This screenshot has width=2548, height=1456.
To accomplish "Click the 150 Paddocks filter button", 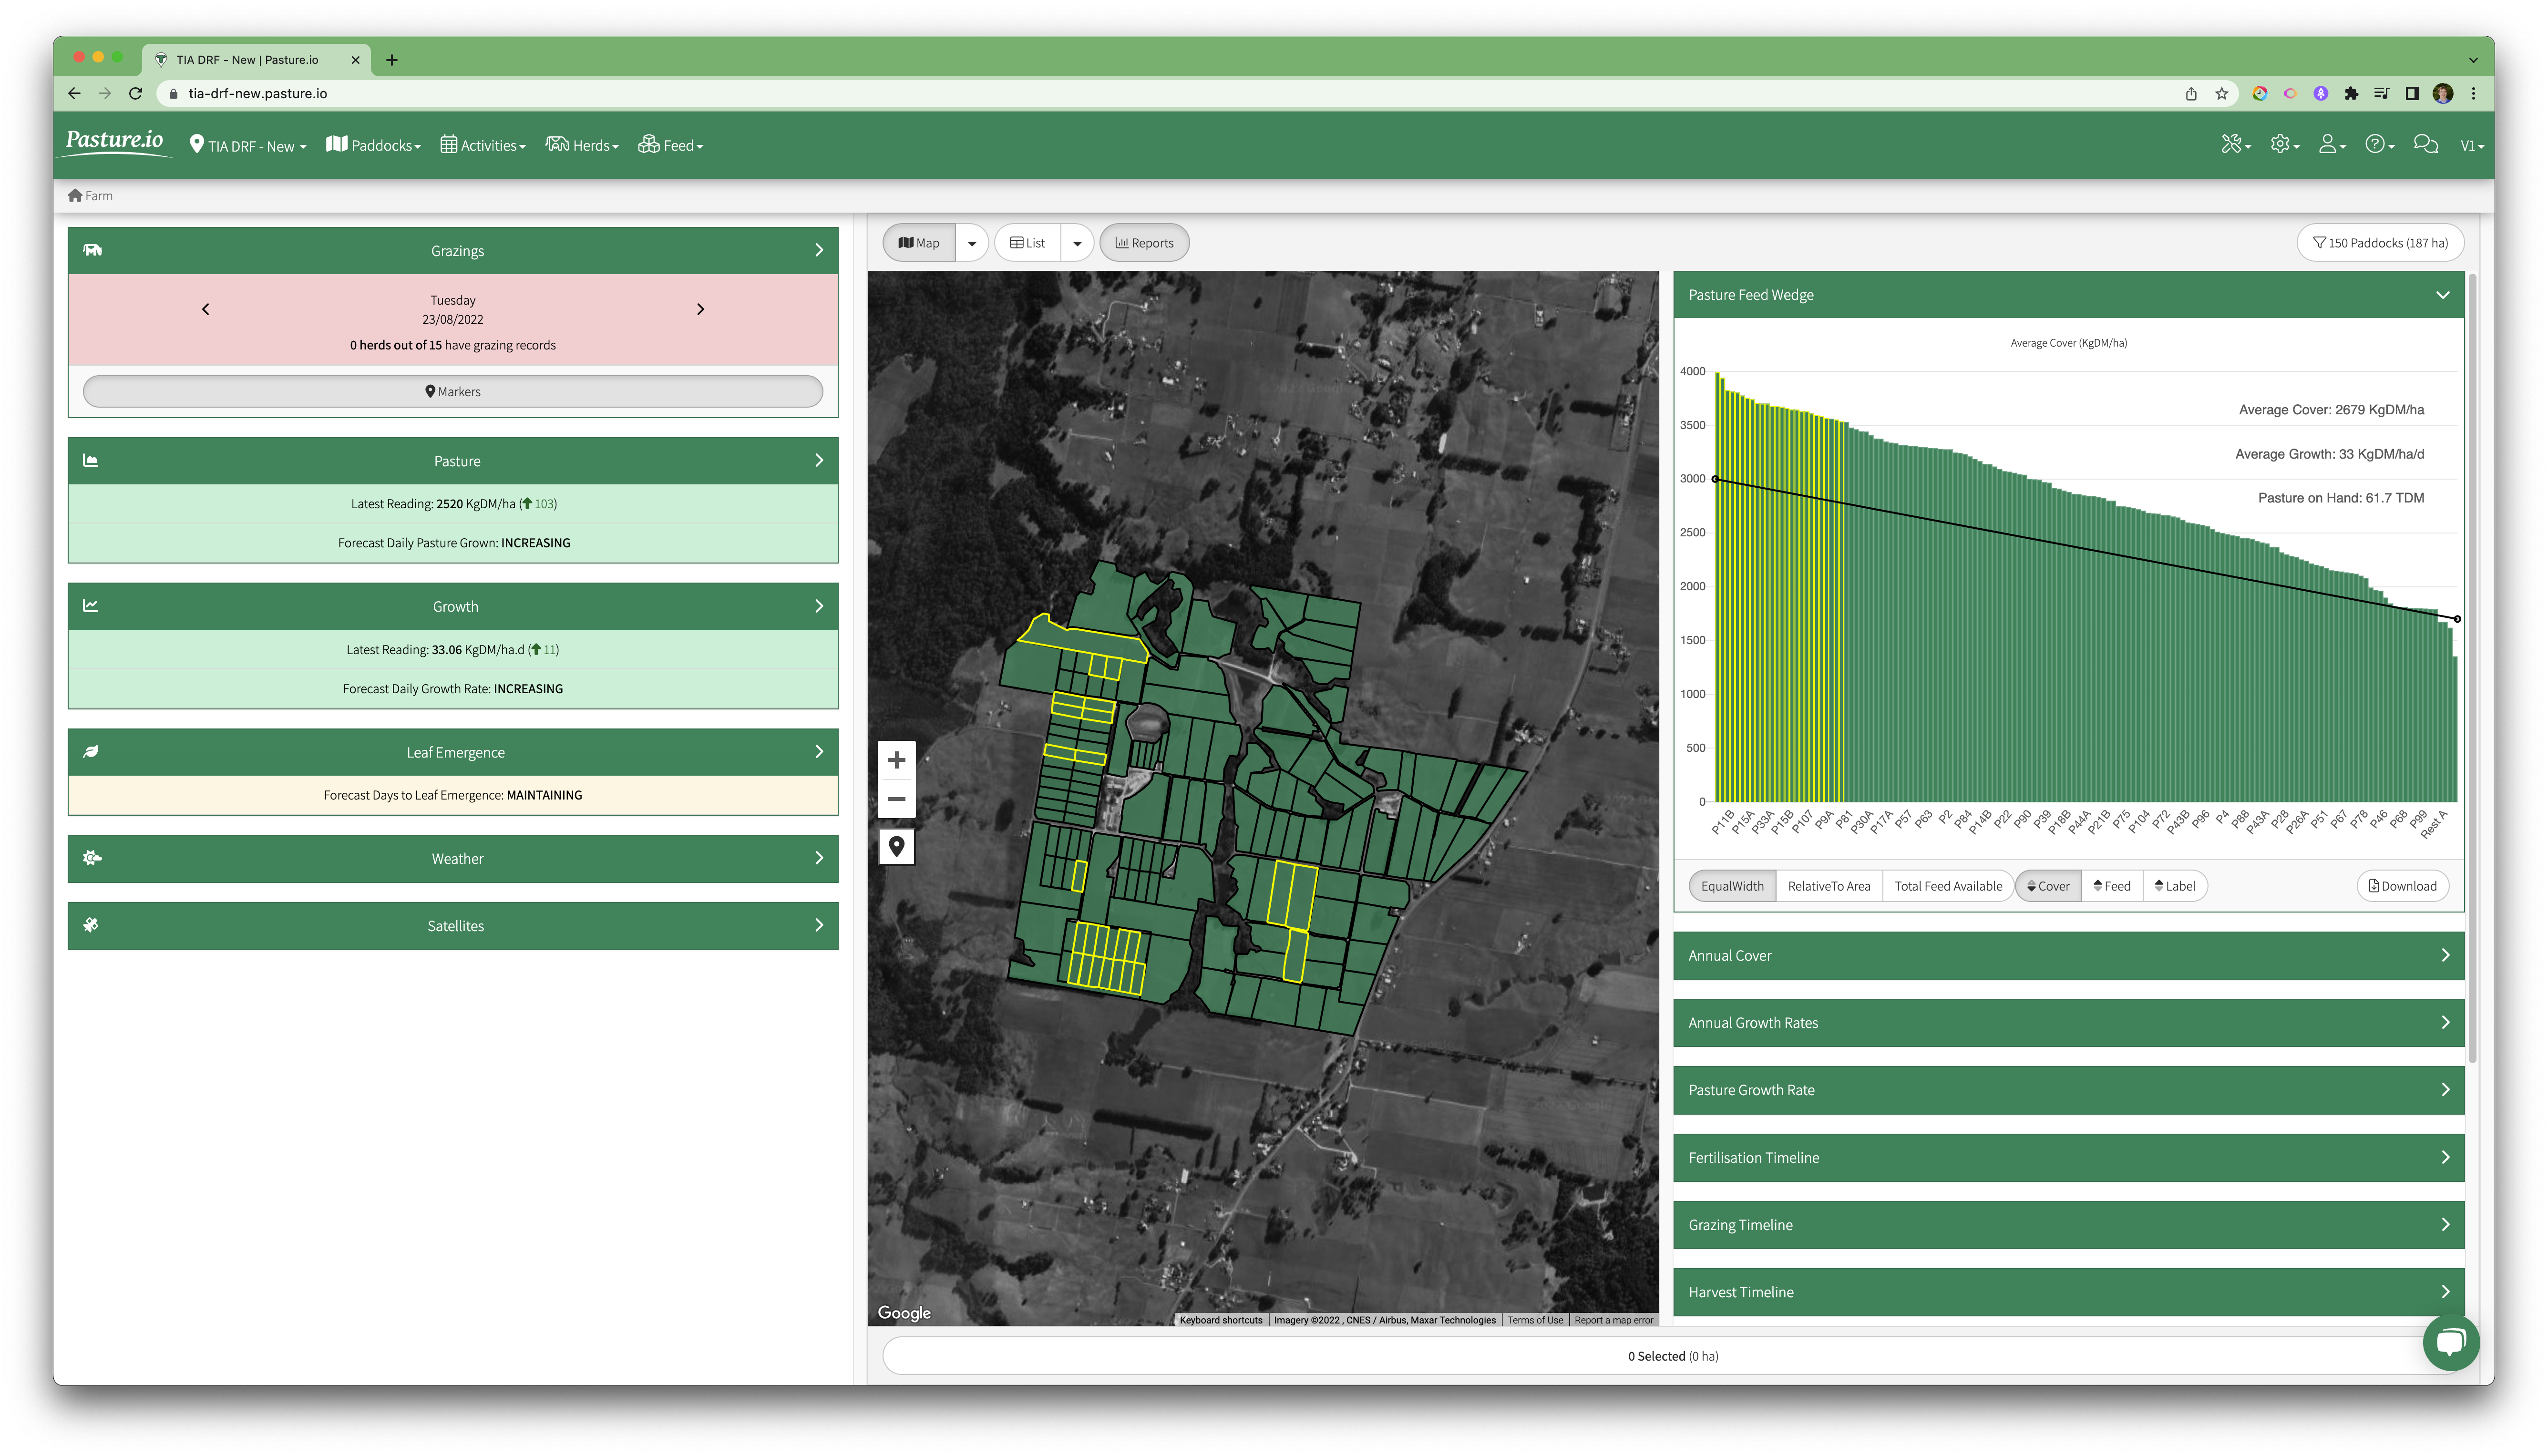I will 2380,243.
